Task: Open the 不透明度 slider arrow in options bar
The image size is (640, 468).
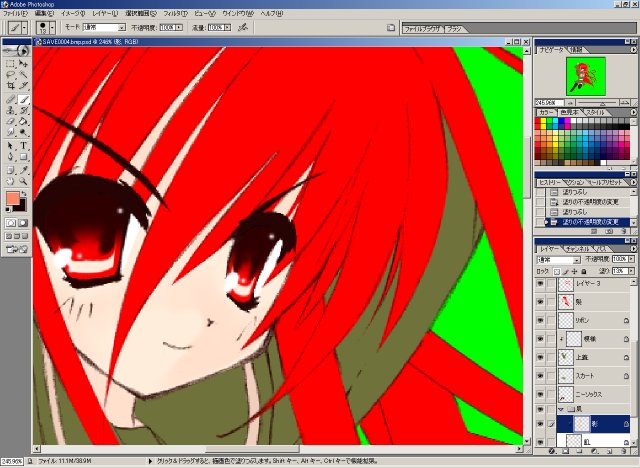Action: point(179,28)
